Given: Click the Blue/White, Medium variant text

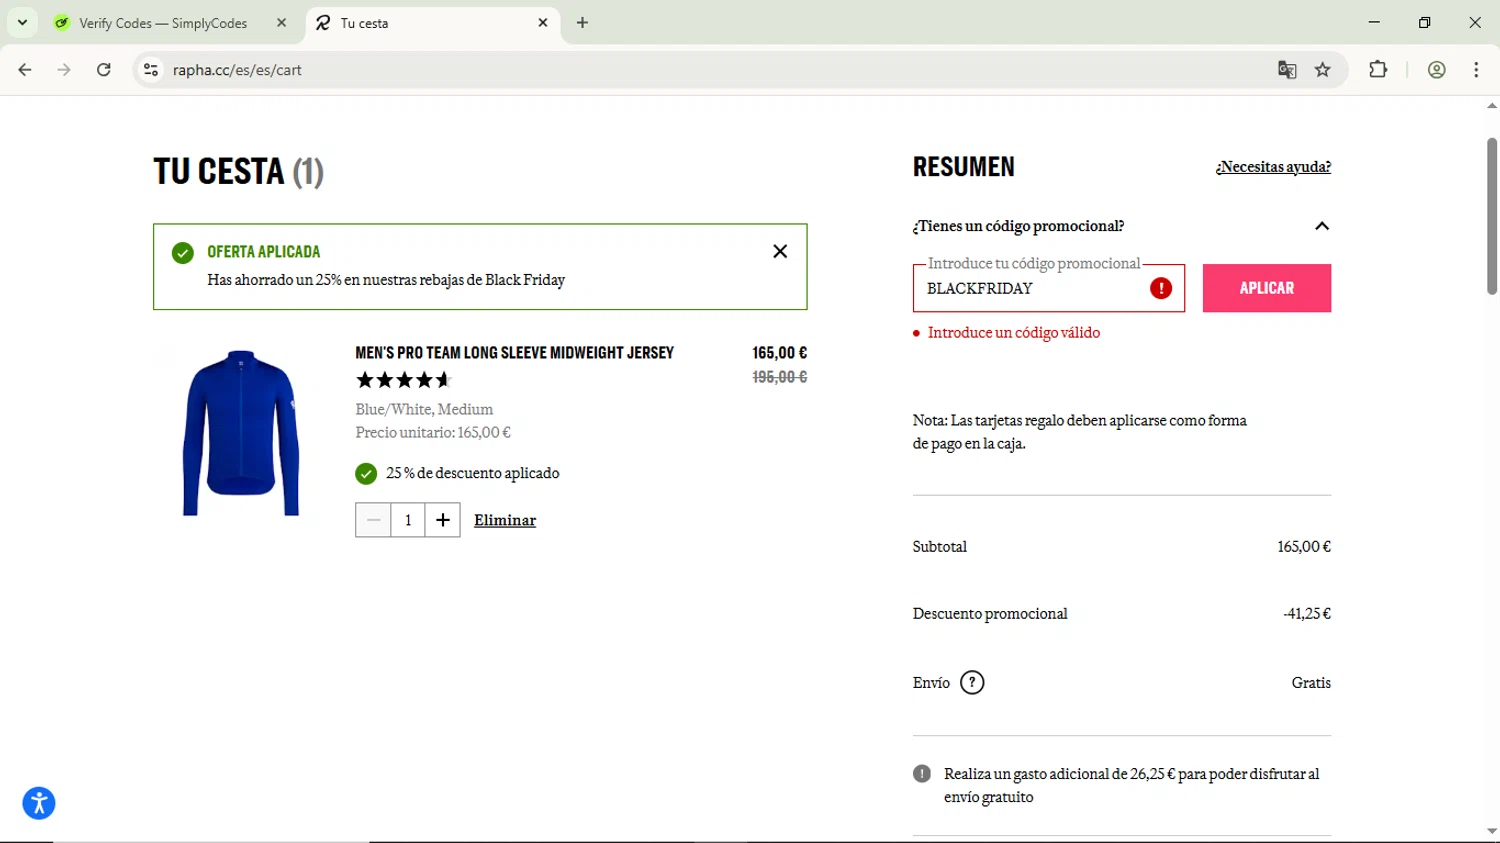Looking at the screenshot, I should tap(424, 409).
